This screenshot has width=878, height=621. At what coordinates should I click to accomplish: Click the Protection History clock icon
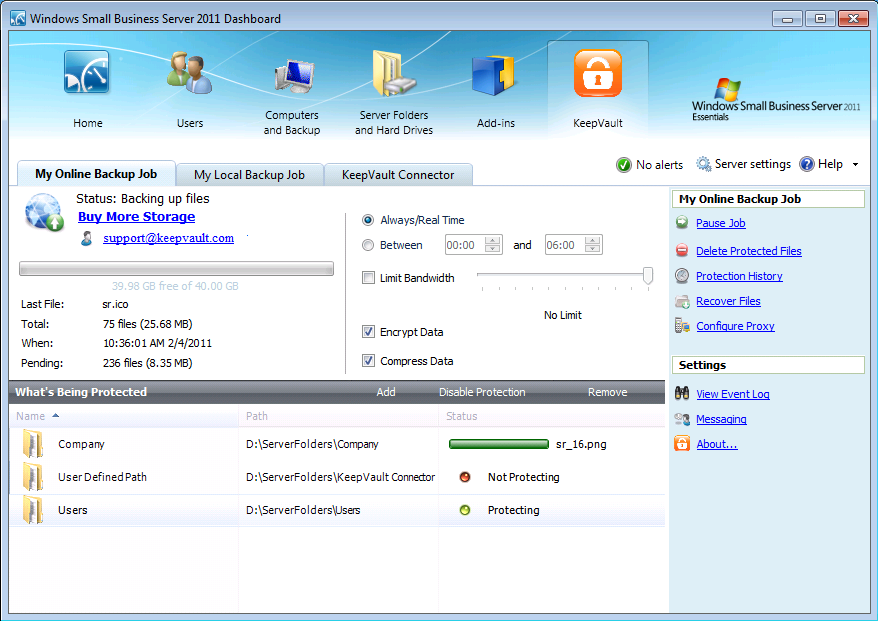pos(682,276)
